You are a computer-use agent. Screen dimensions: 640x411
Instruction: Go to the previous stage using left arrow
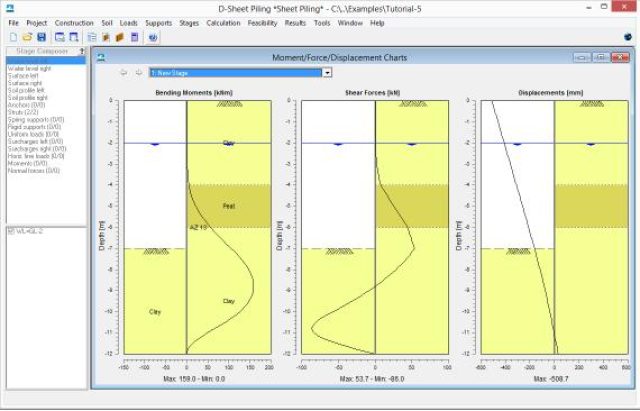[124, 72]
